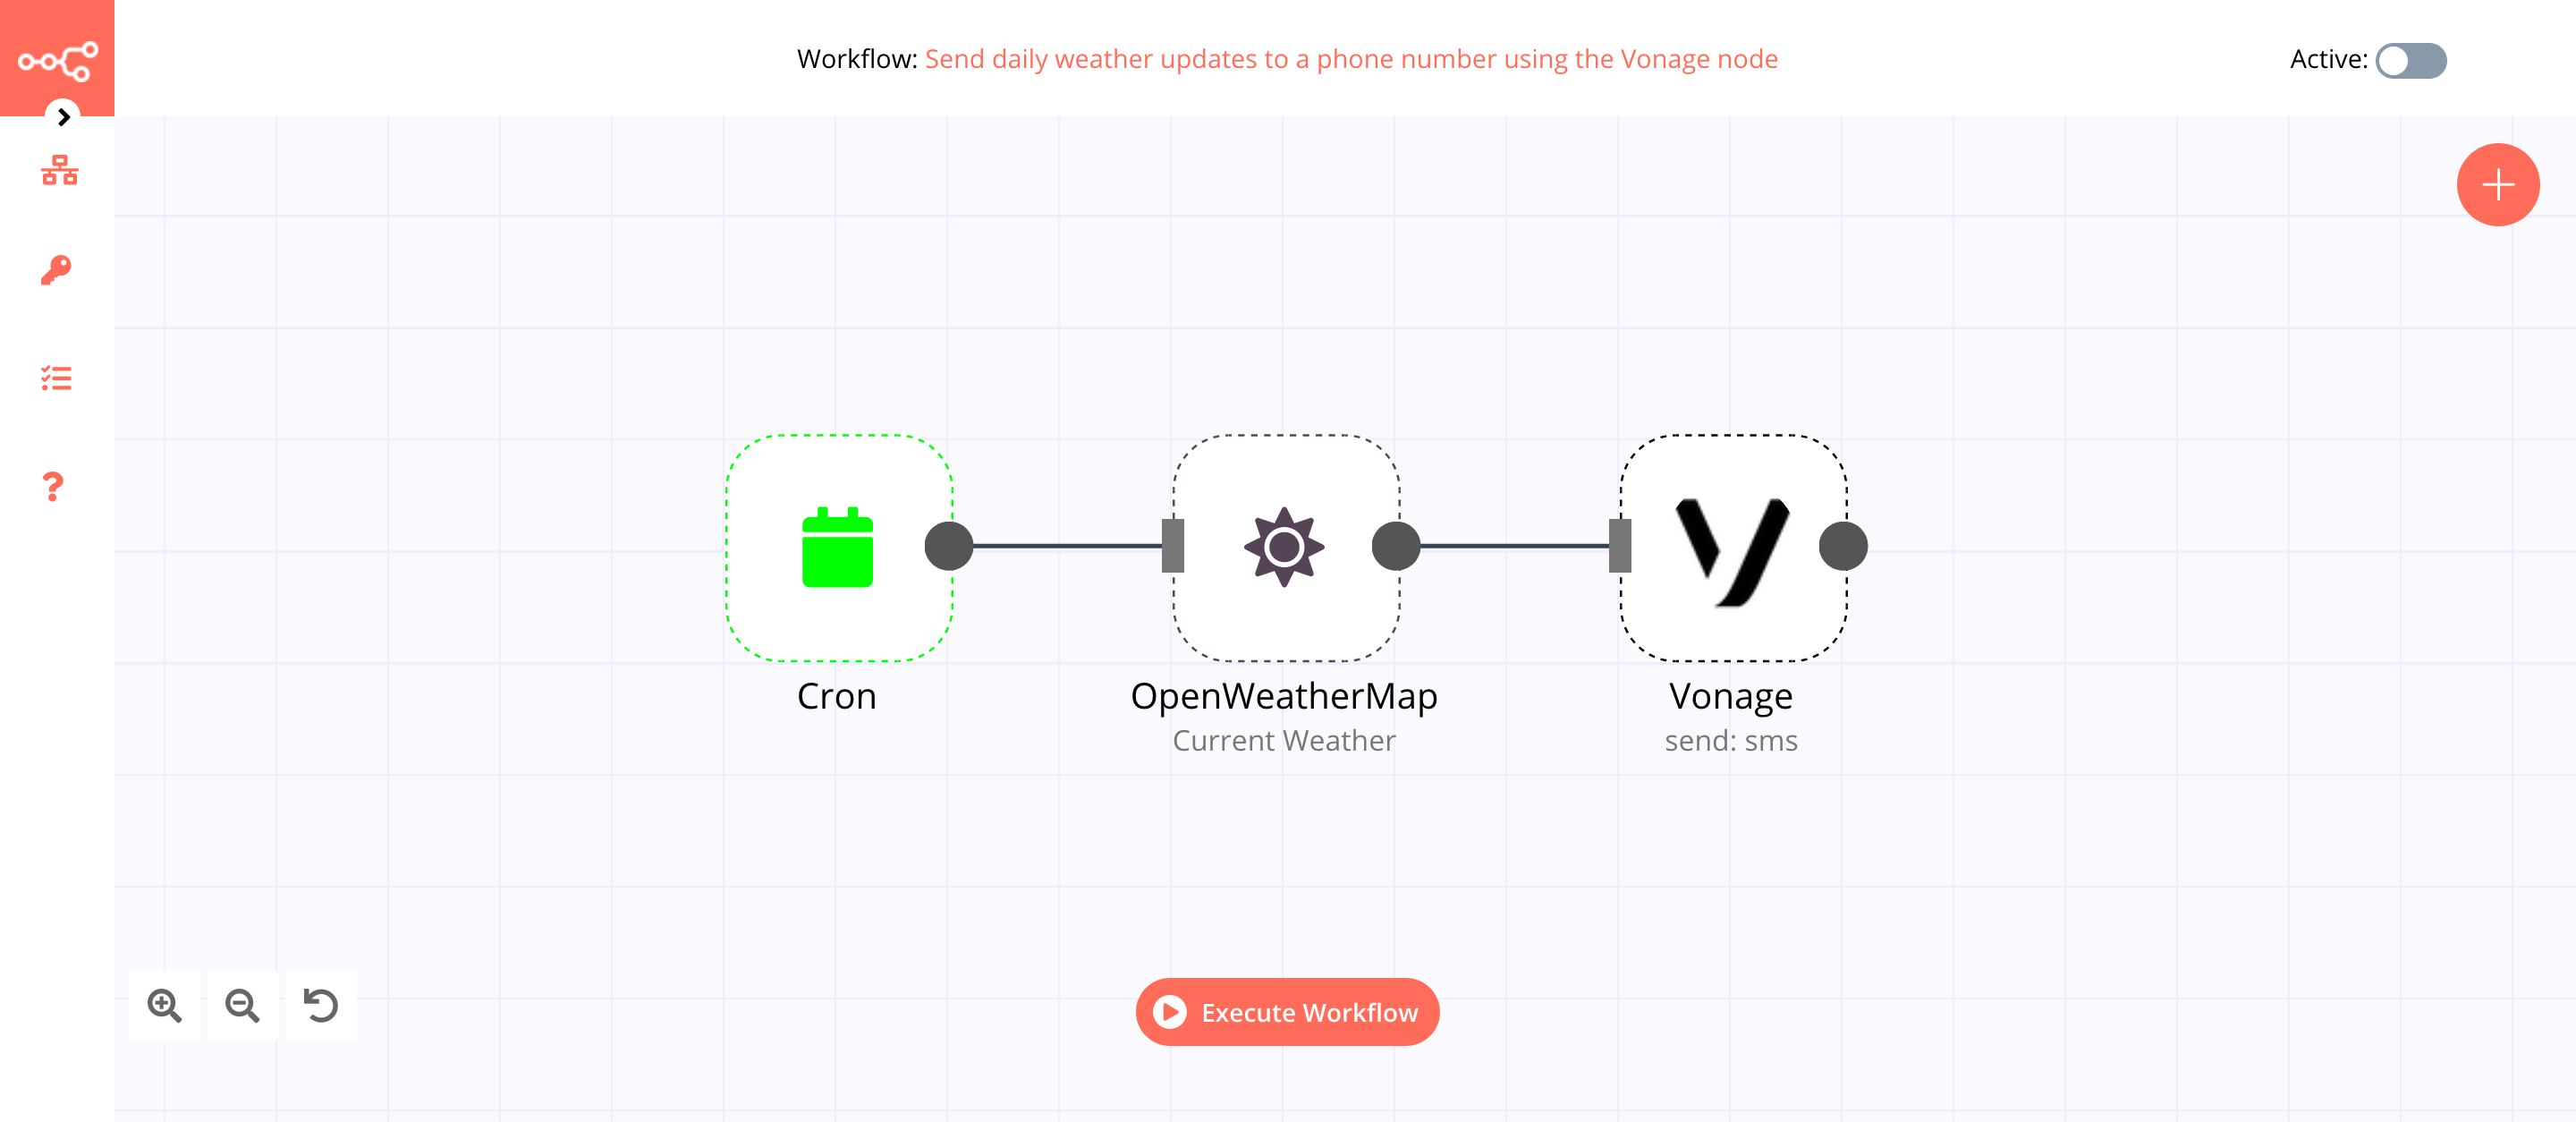Click the network/connections icon in sidebar
This screenshot has height=1122, width=2576.
(x=57, y=169)
